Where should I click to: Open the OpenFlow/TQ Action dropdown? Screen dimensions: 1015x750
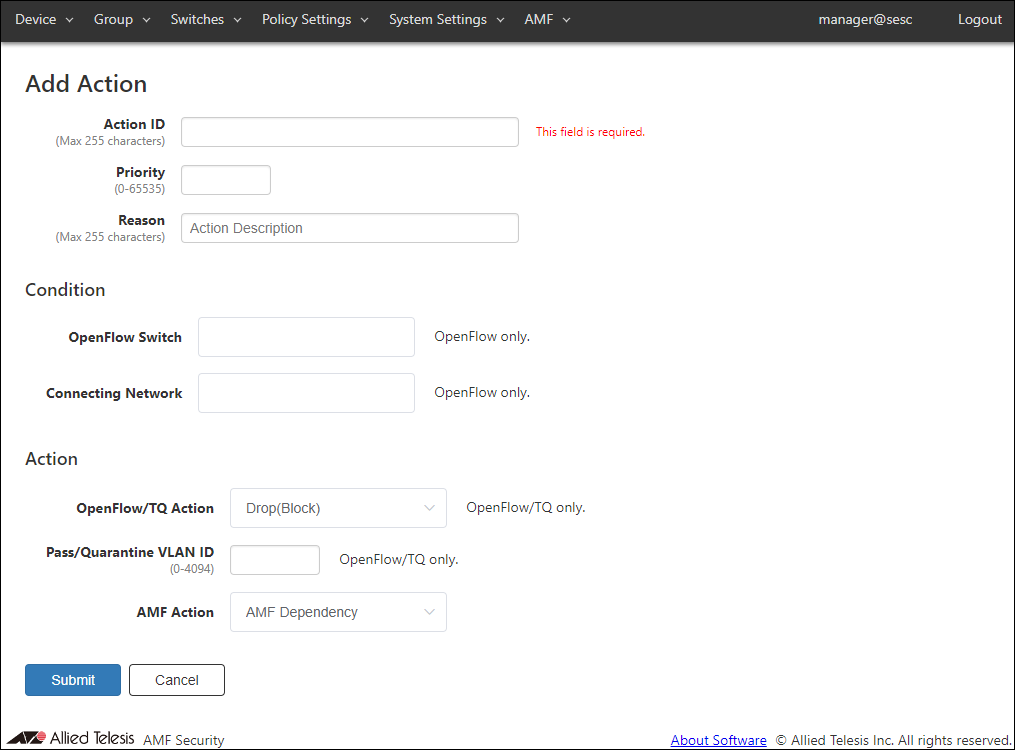(x=338, y=508)
